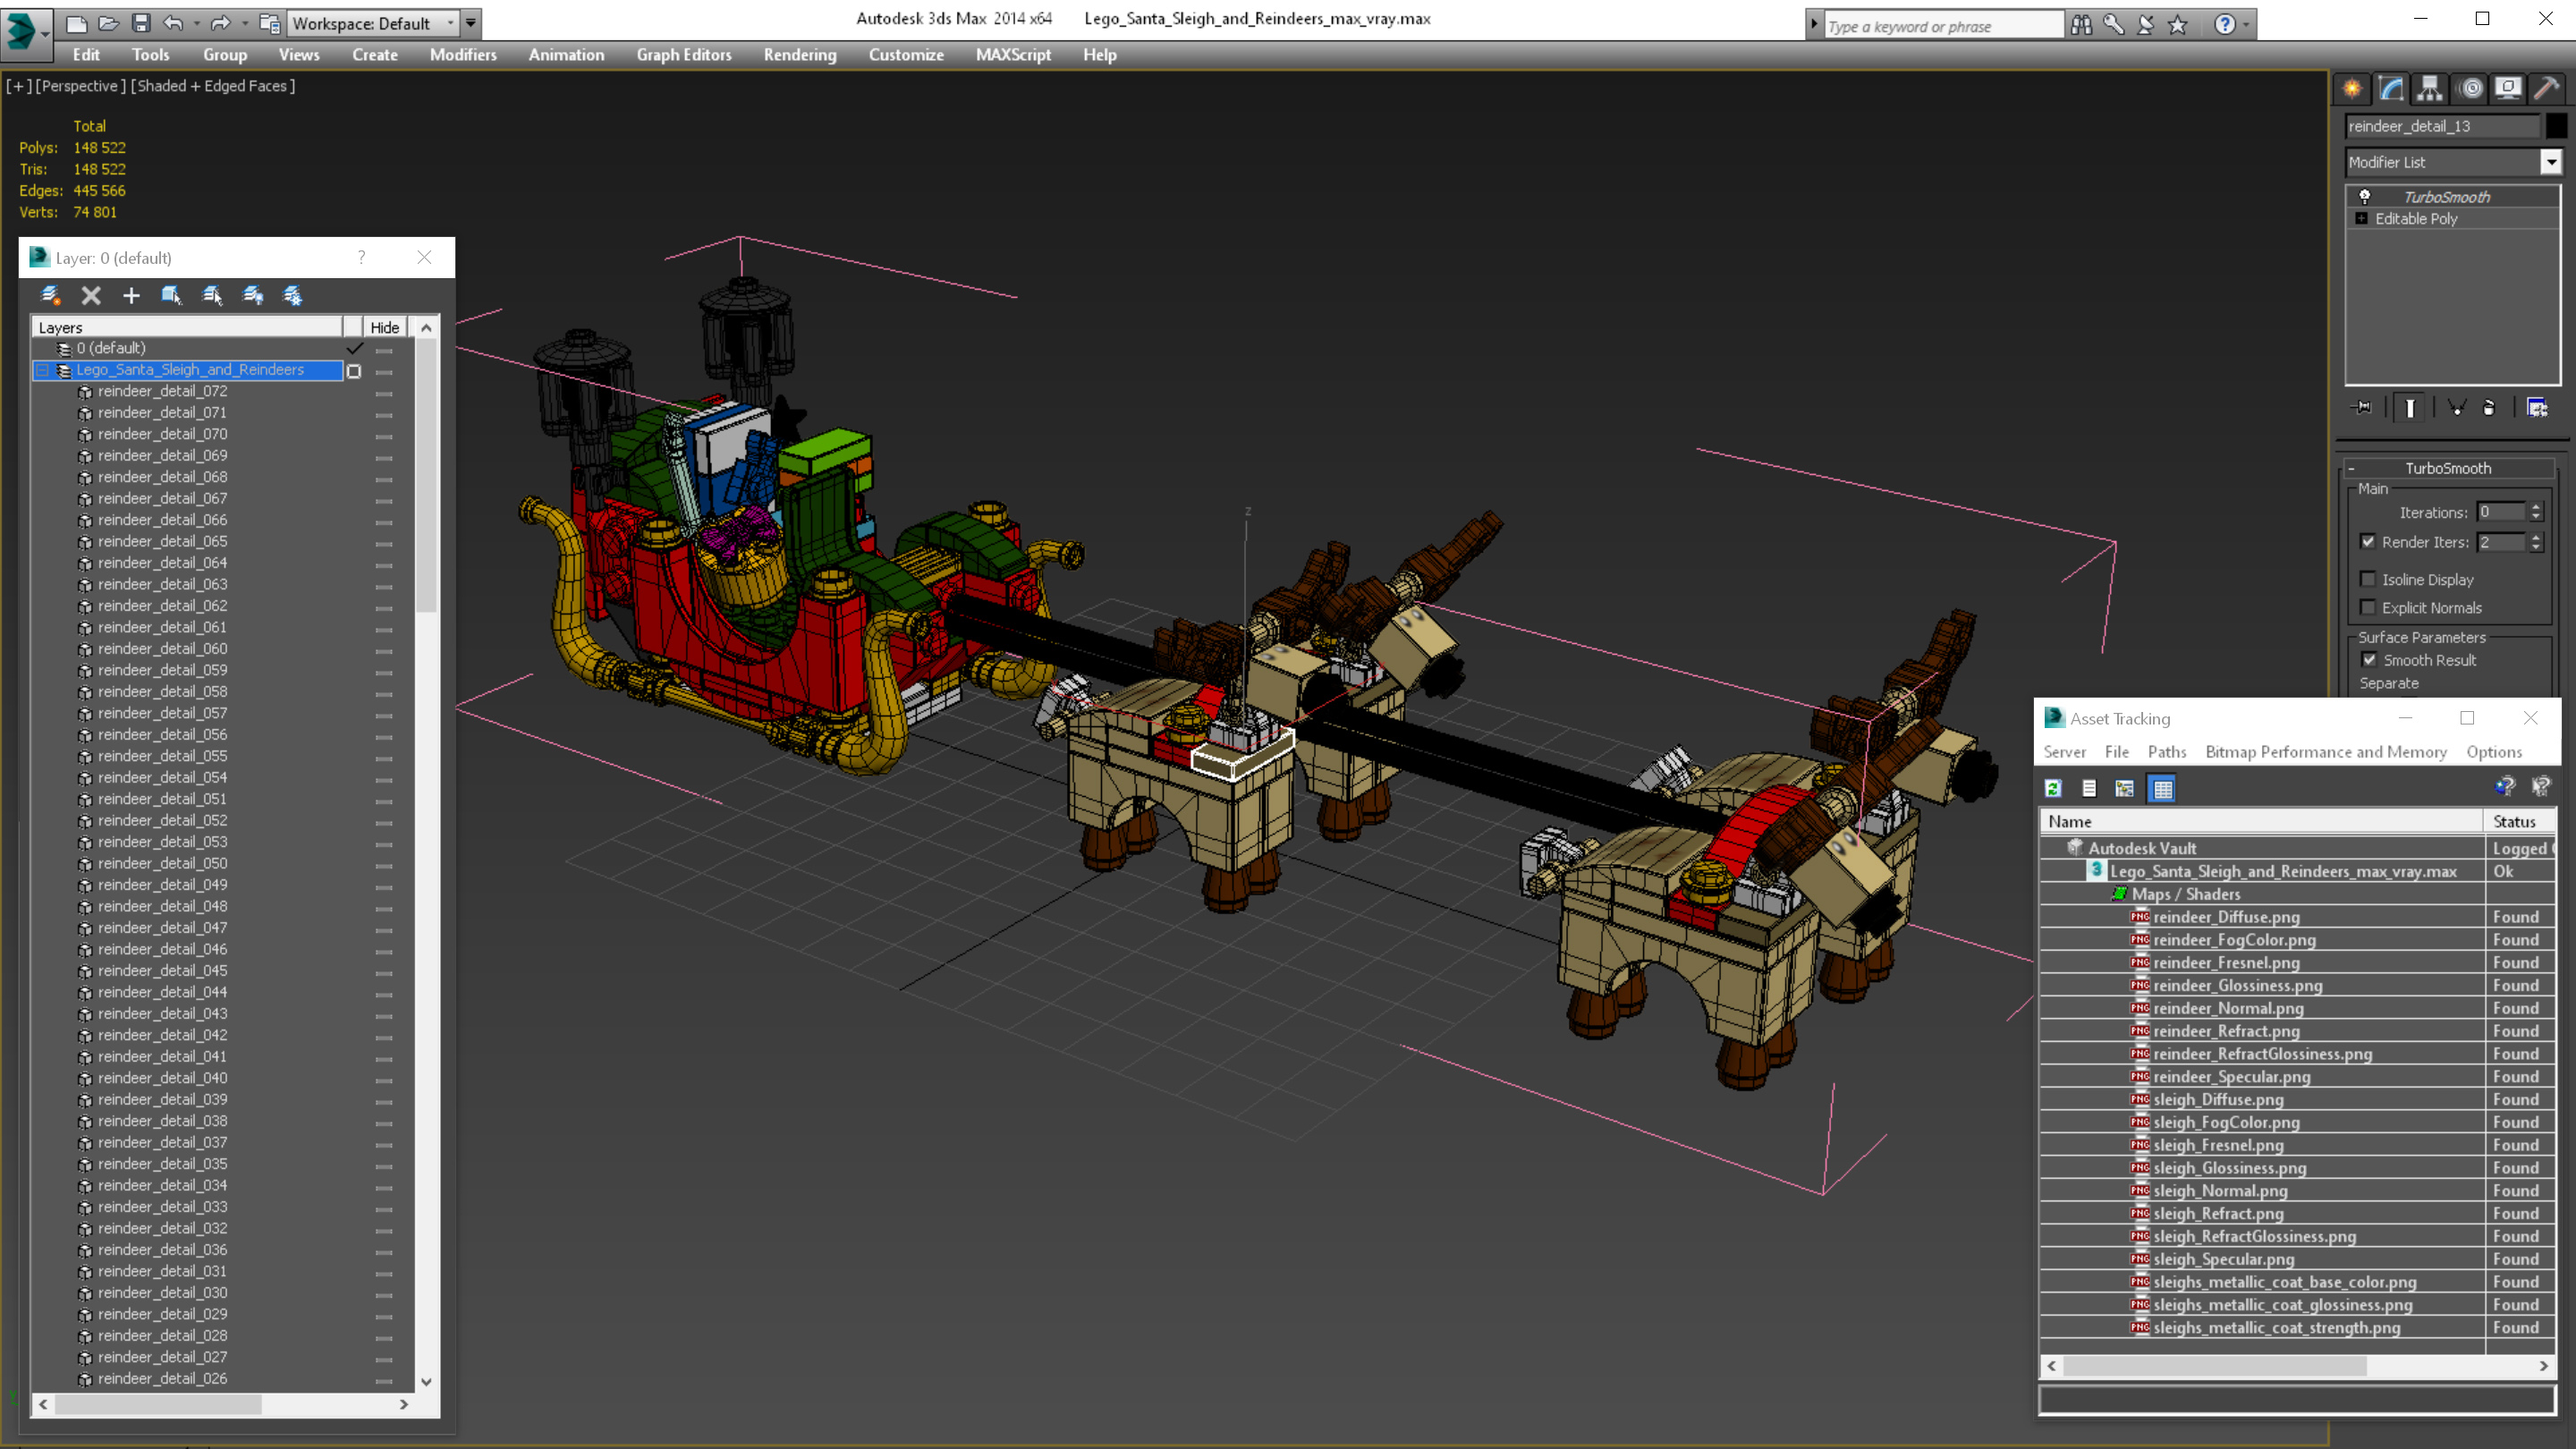Open Undo history dropdown arrow
Screen dimensions: 2576x1449
196,23
